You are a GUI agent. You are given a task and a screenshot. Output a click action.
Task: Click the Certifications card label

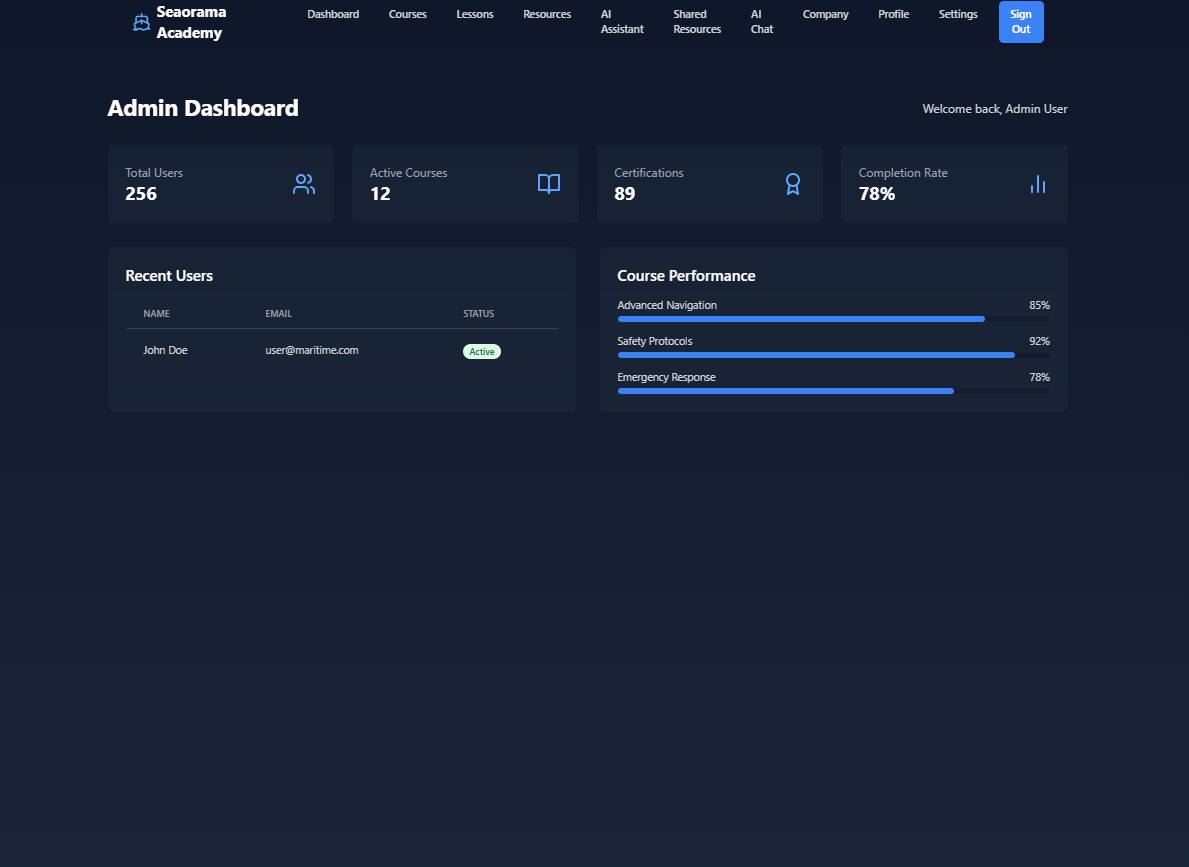[648, 173]
